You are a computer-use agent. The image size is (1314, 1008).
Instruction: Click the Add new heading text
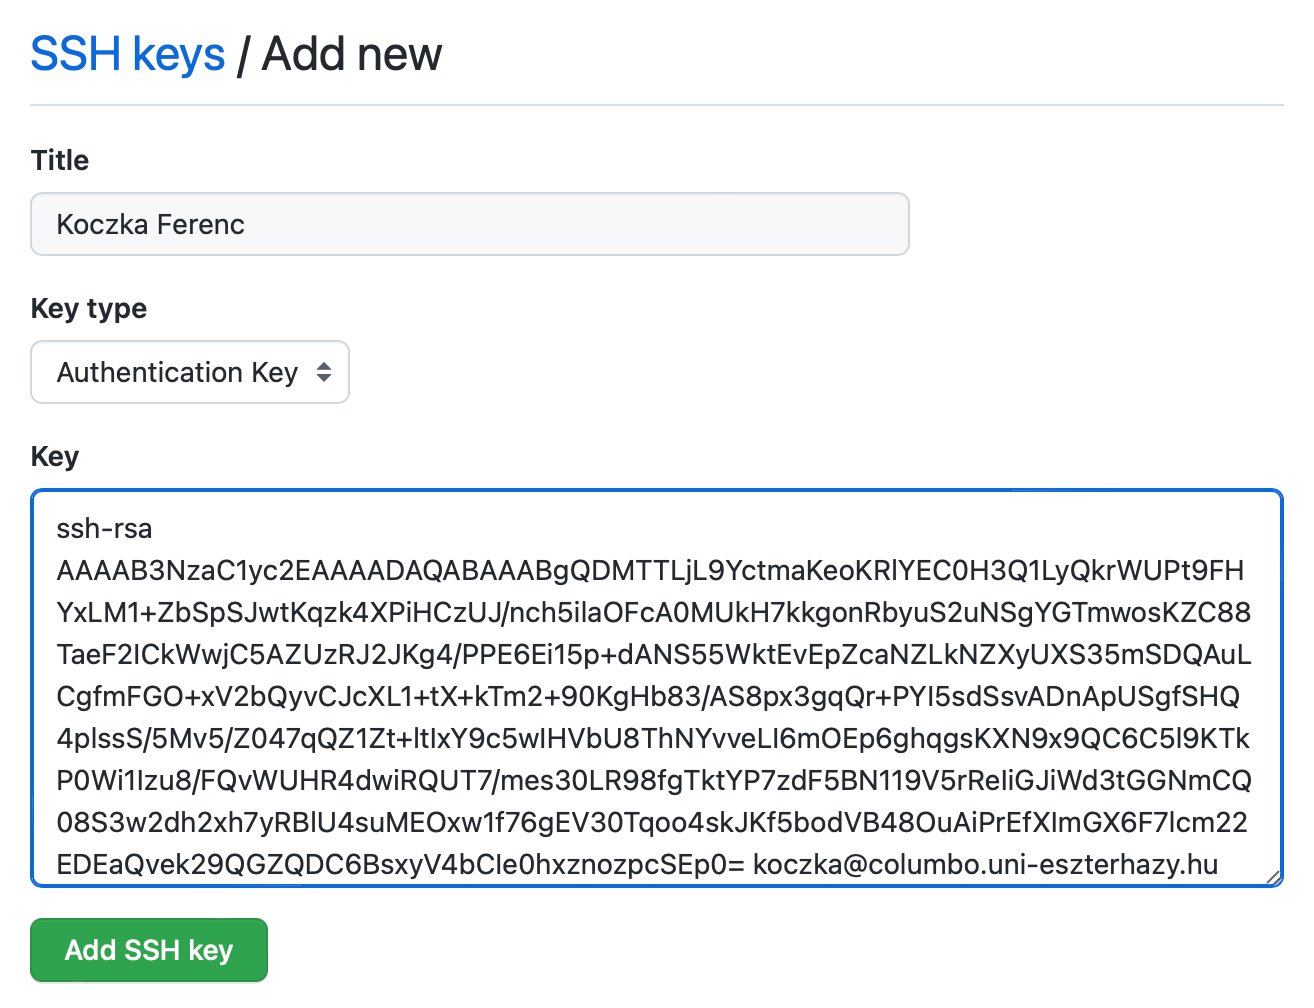(x=352, y=54)
